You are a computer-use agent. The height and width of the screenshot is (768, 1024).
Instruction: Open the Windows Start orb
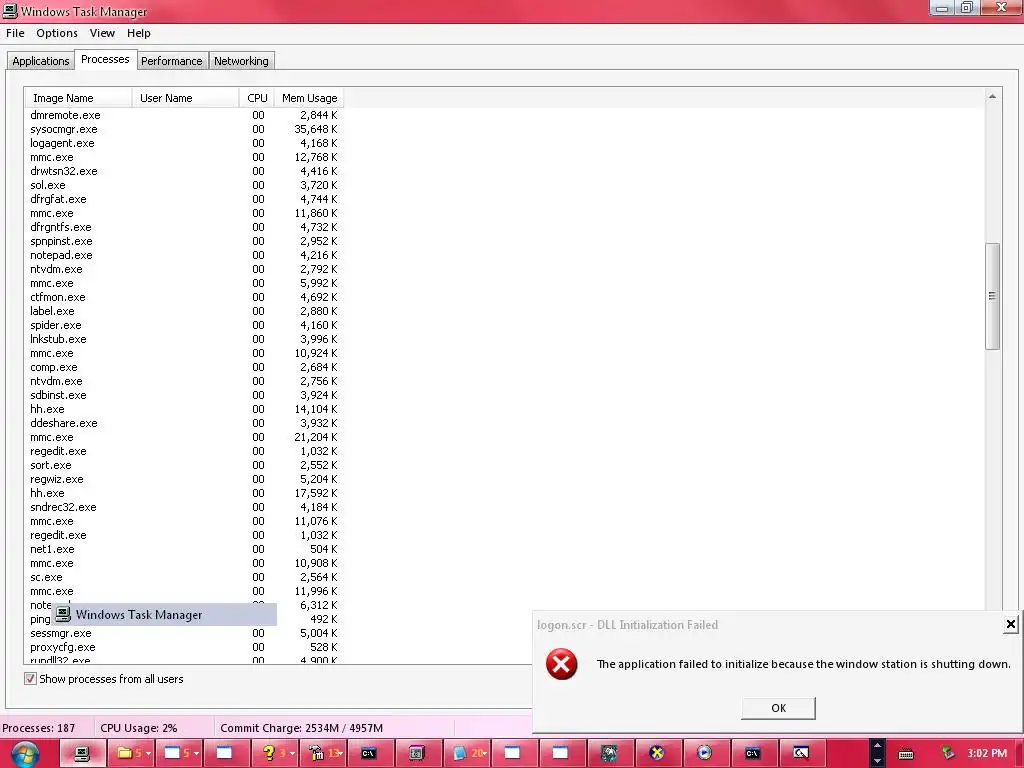25,754
